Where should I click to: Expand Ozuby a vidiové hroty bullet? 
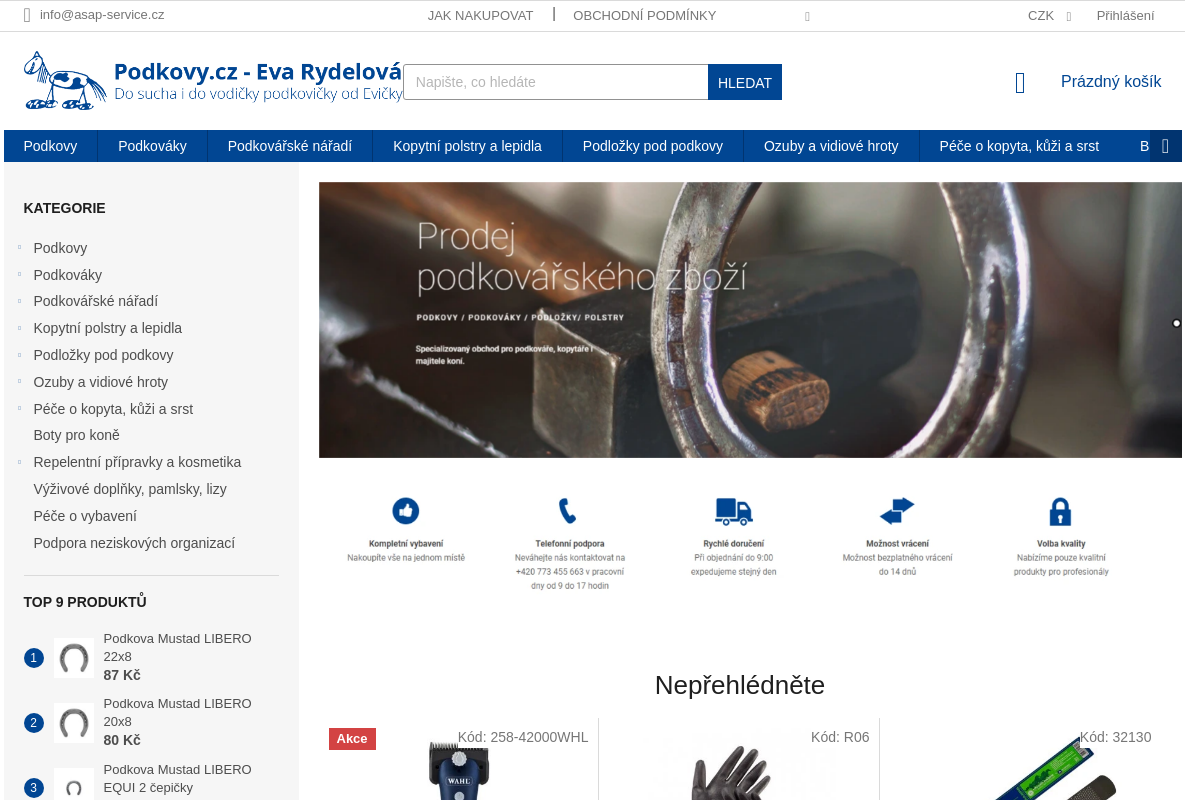point(19,382)
